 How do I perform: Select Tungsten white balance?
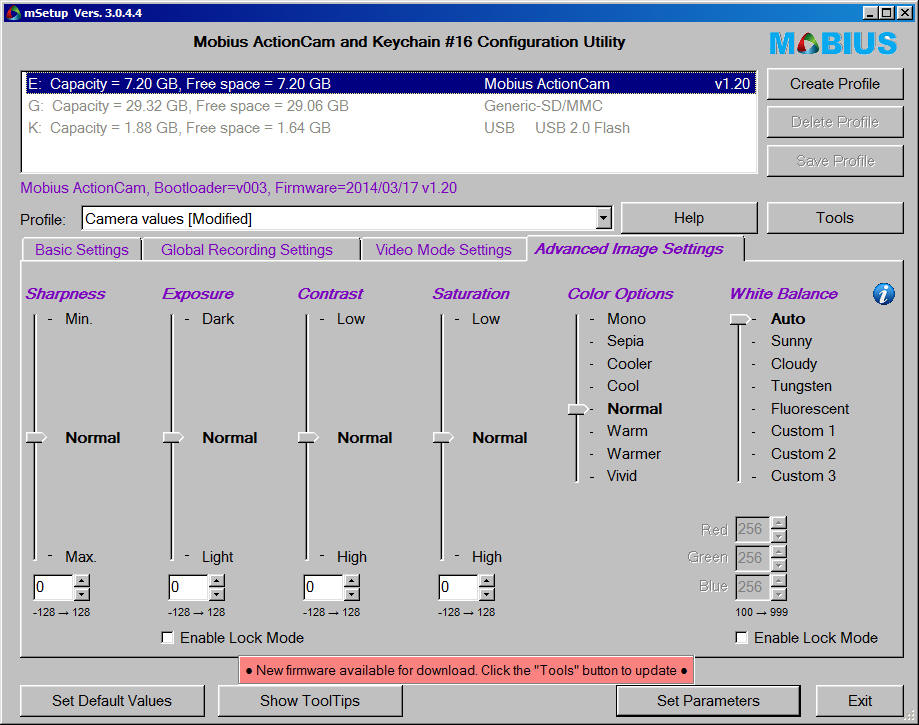tap(801, 386)
